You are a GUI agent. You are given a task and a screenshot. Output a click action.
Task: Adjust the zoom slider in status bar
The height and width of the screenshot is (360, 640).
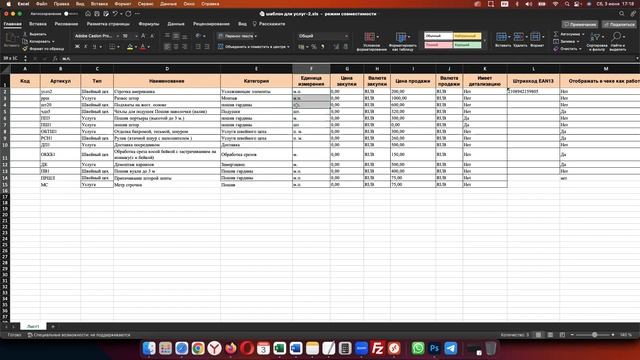595,335
